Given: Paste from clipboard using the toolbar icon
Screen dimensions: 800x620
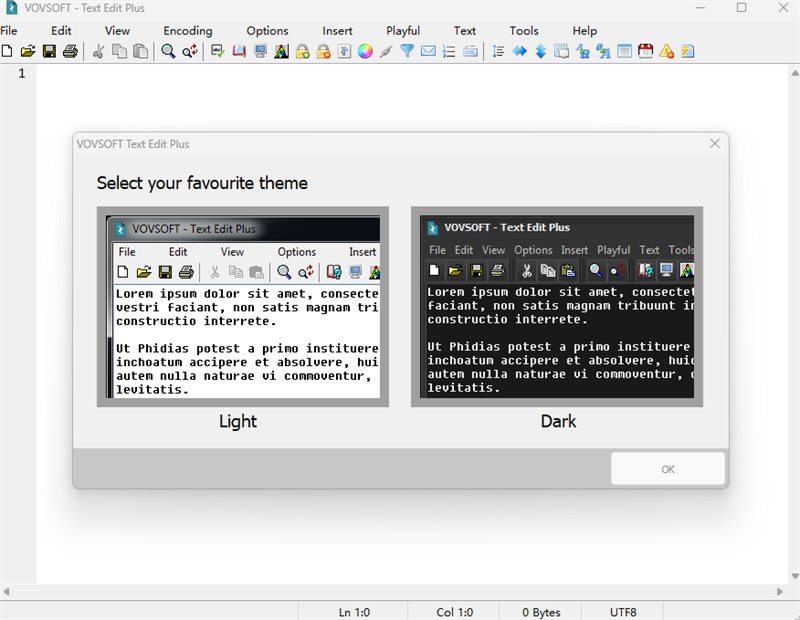Looking at the screenshot, I should pos(140,51).
